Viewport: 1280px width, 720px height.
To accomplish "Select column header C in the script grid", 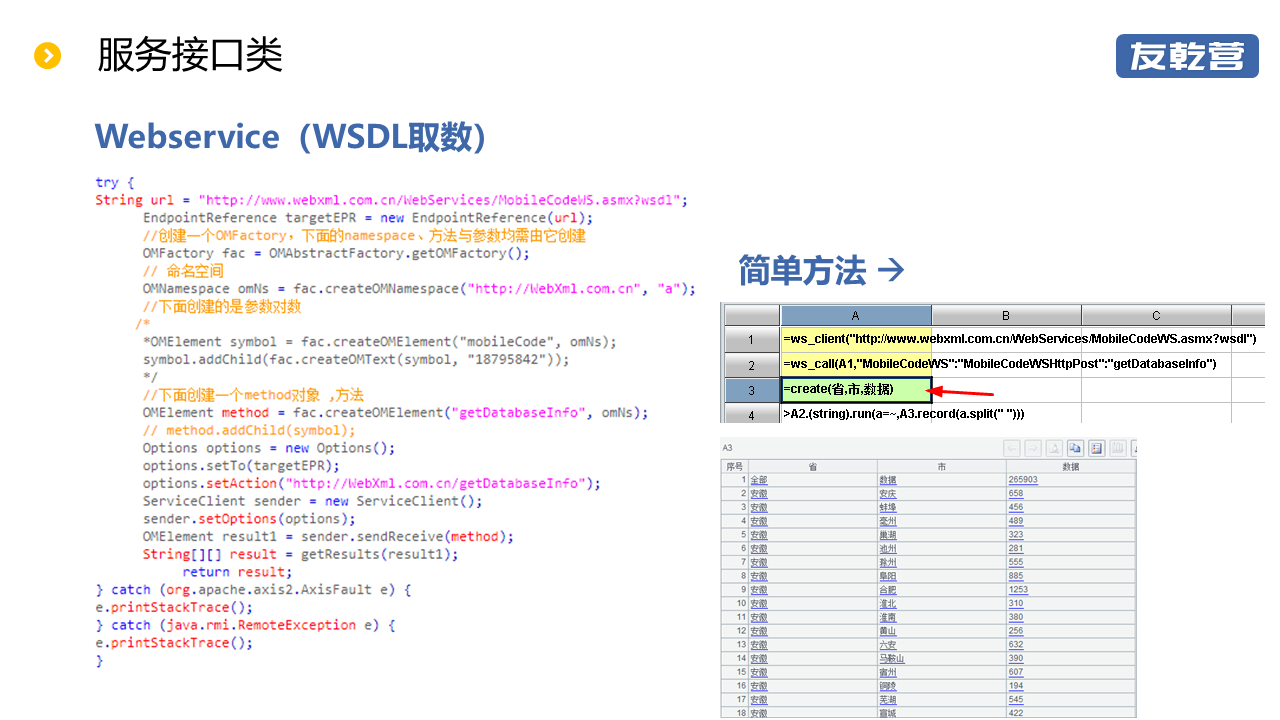I will [x=1156, y=315].
